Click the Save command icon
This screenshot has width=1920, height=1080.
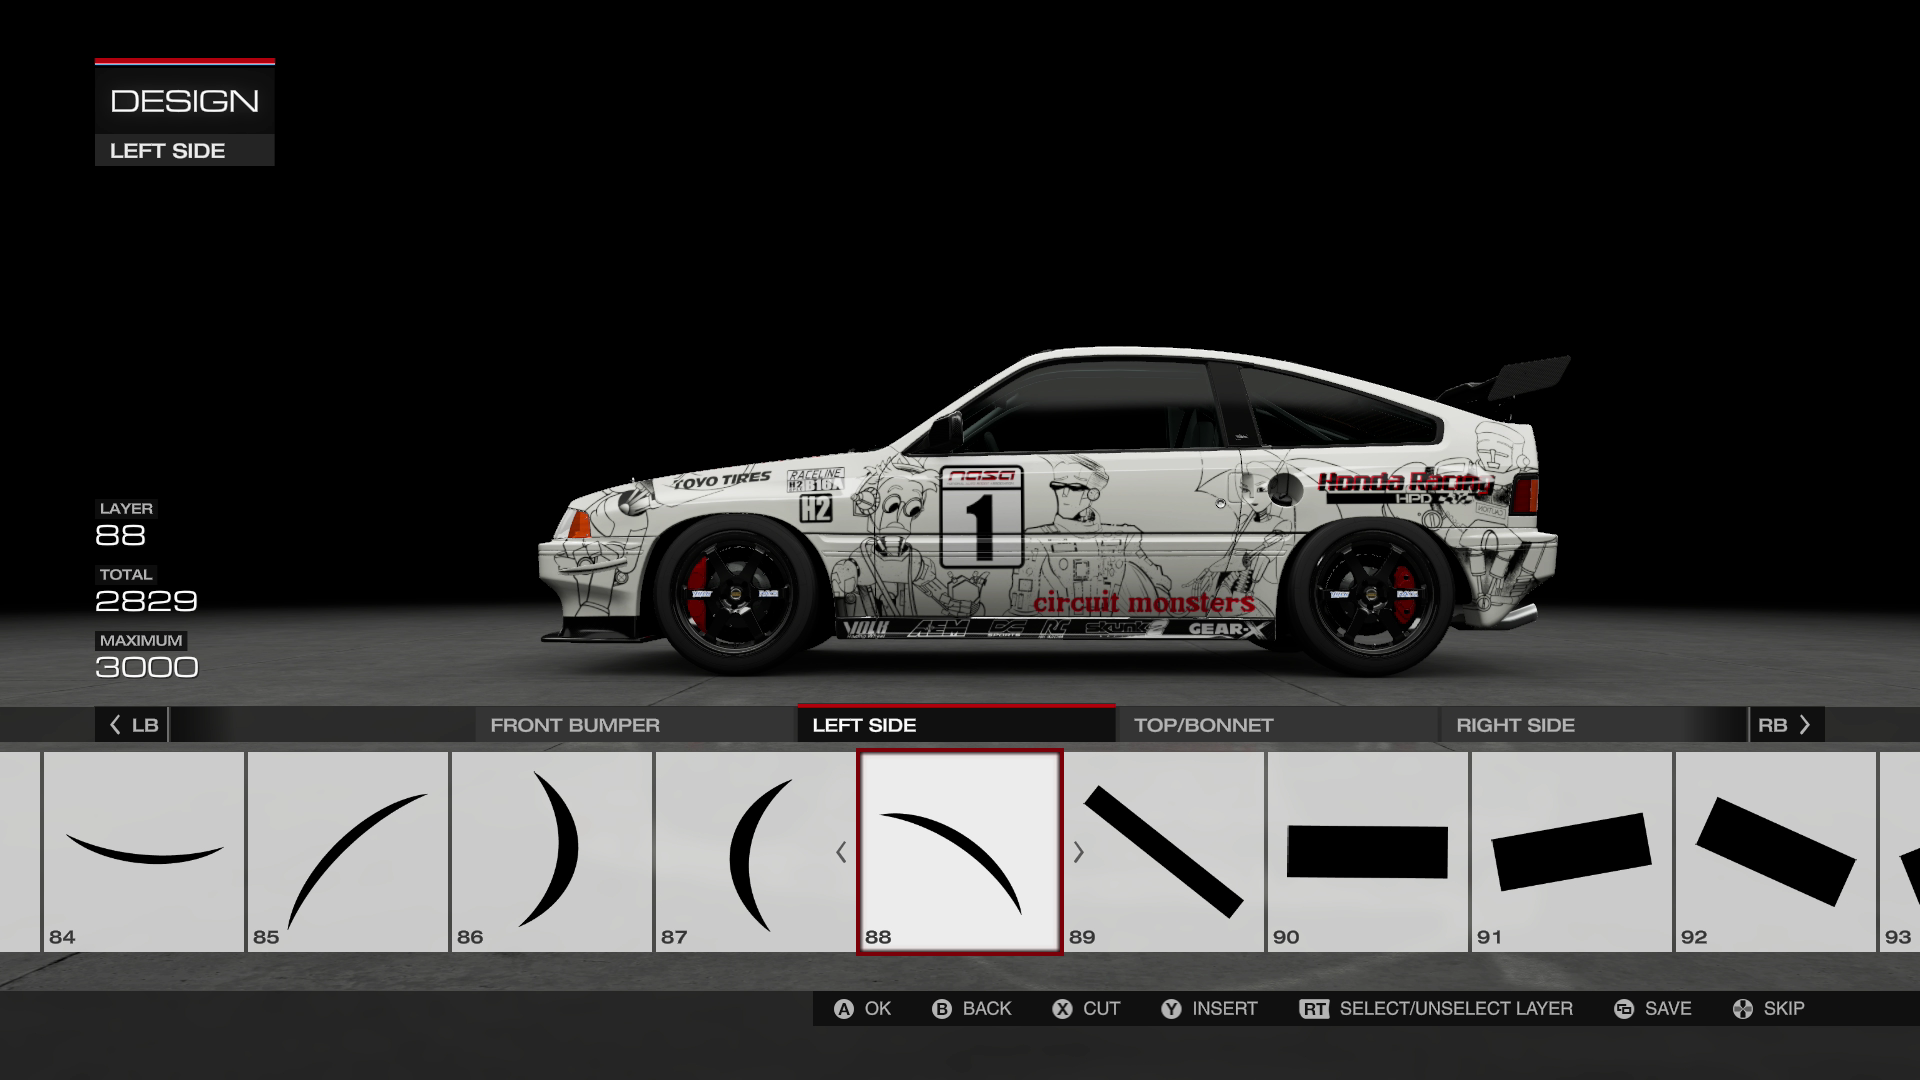[x=1625, y=1008]
